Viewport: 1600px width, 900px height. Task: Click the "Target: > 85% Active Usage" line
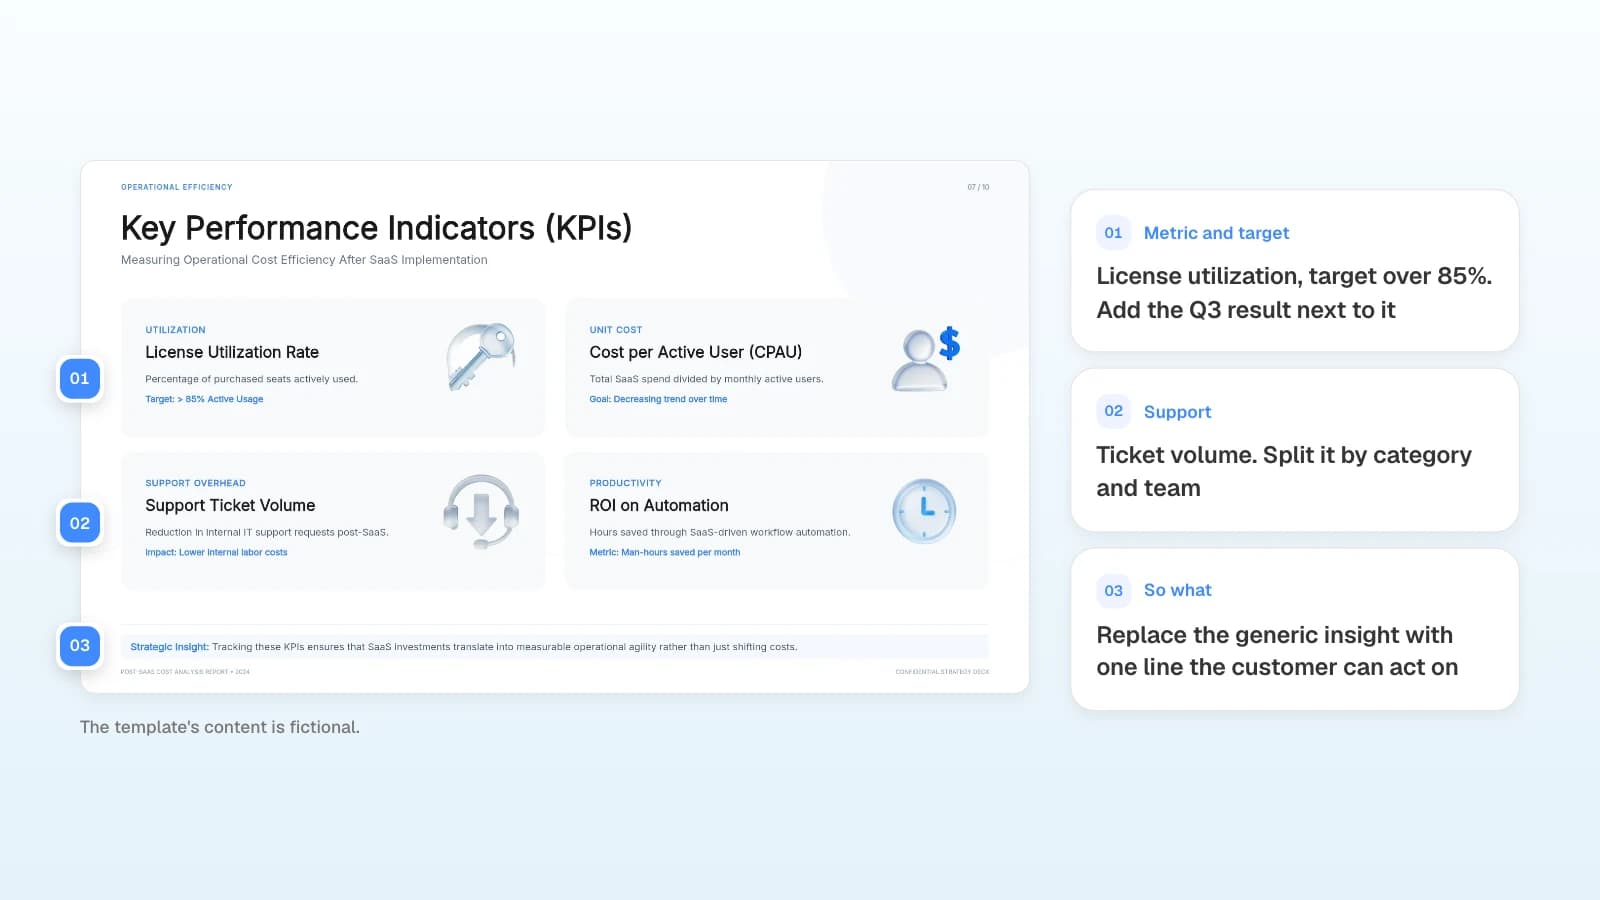pos(204,399)
